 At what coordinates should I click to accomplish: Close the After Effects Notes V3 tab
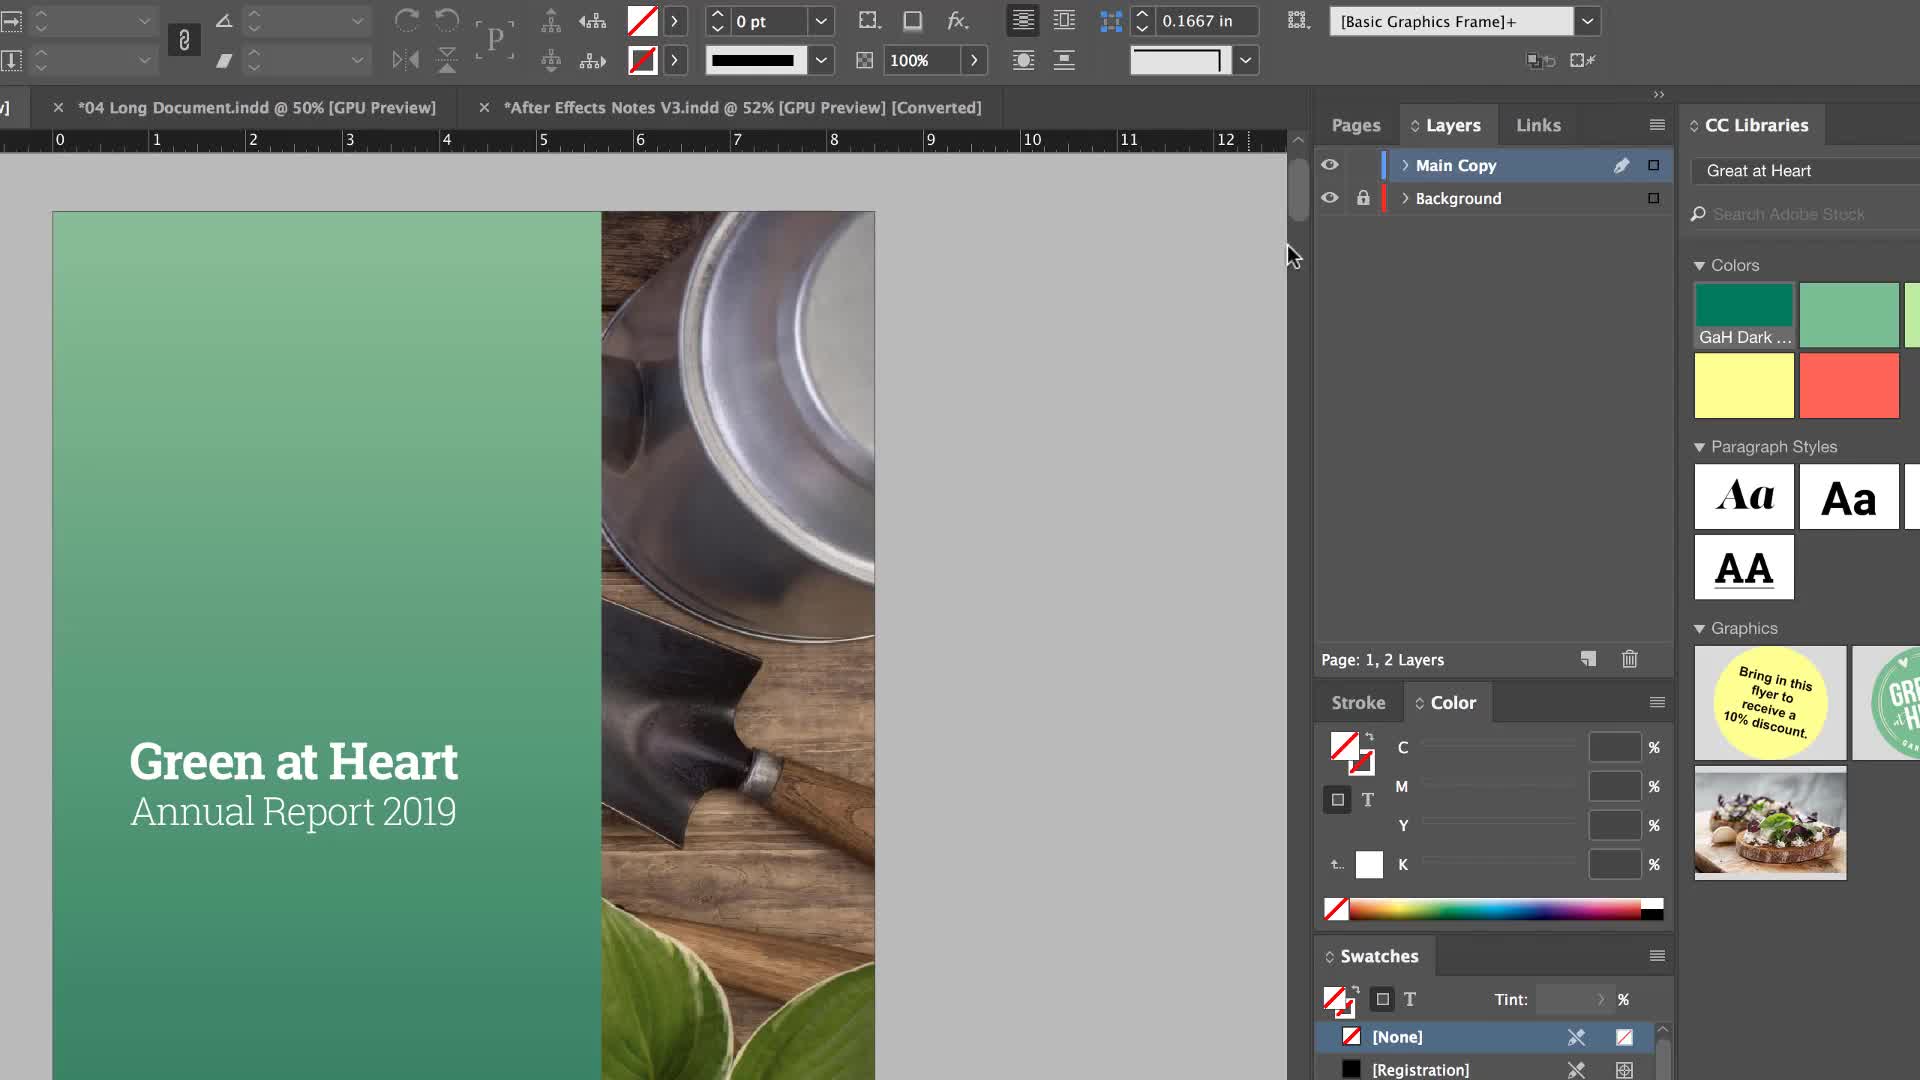pos(484,107)
